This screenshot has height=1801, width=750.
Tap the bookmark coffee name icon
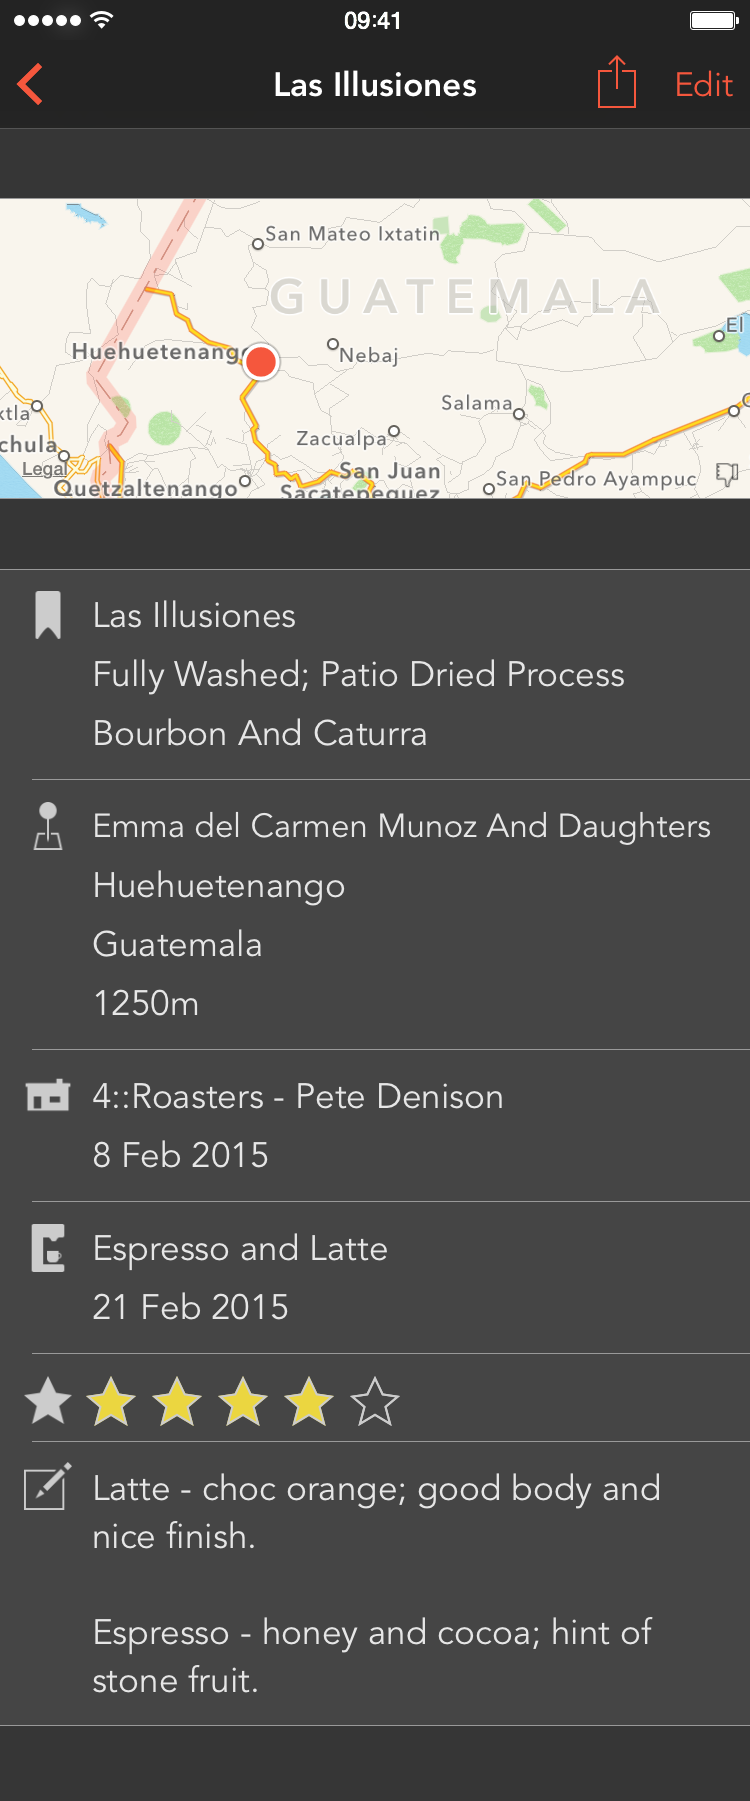point(48,615)
